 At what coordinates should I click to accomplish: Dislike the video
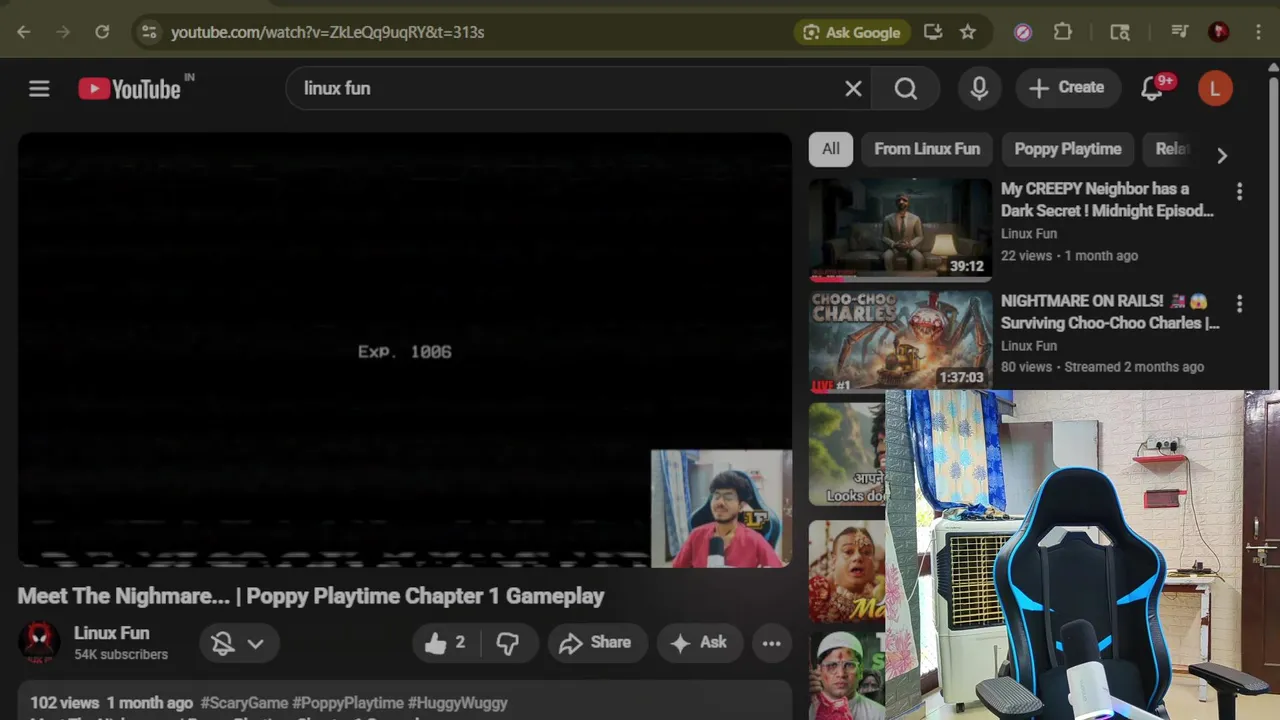tap(508, 643)
